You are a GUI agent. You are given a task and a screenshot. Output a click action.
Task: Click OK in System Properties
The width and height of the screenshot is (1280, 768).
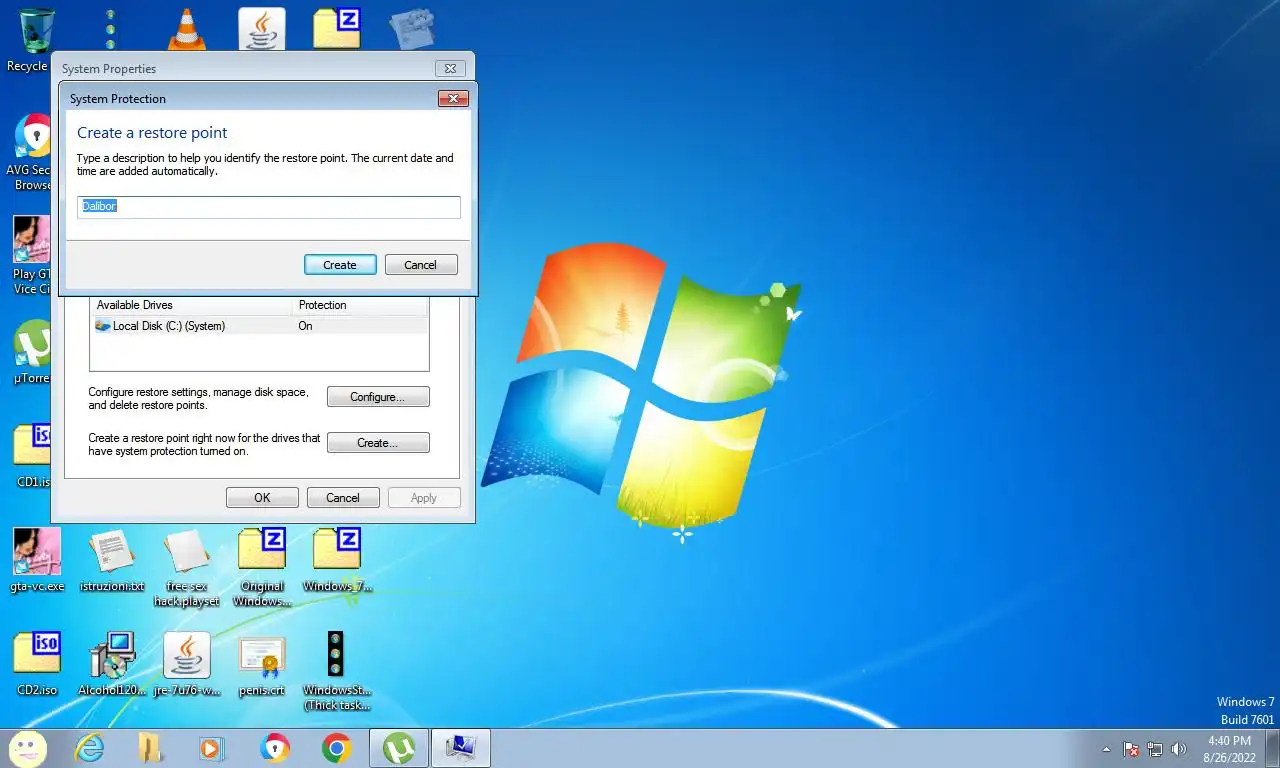point(262,498)
